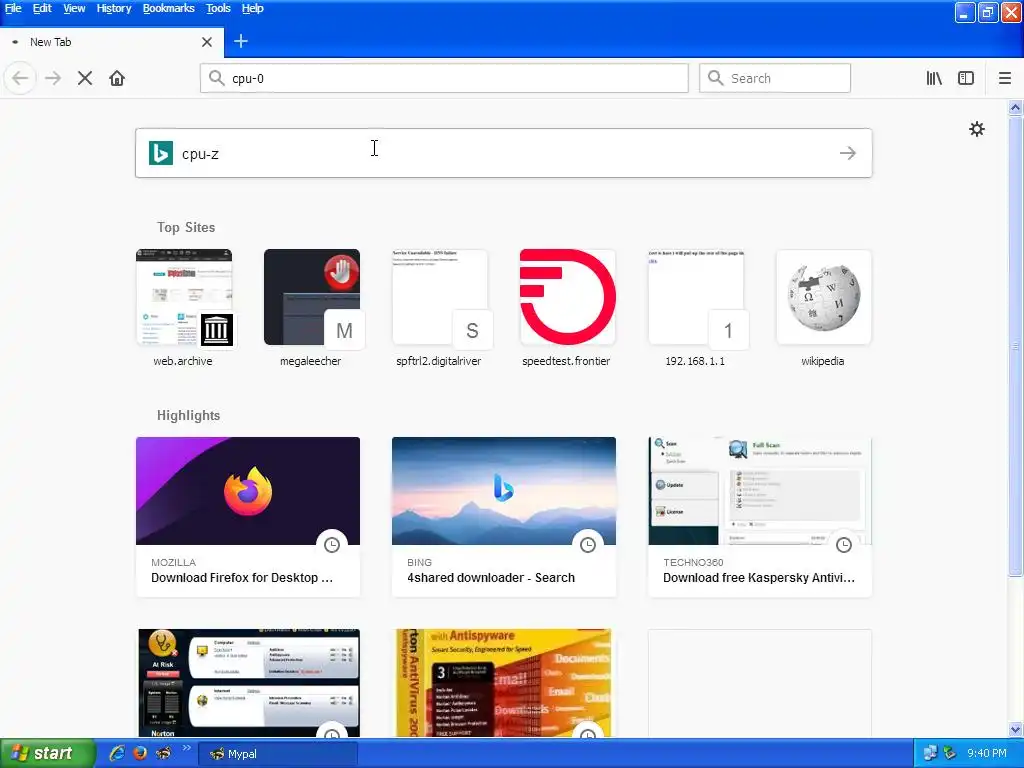Show sidebars using the sidebar icon
Viewport: 1024px width, 768px height.
[x=966, y=78]
